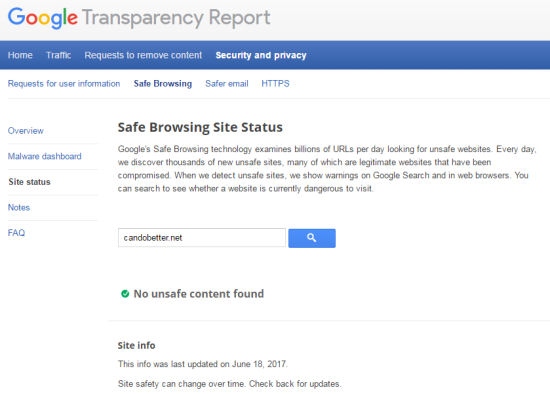Viewport: 550px width, 394px height.
Task: Open the HTTPS section link
Action: coord(275,84)
